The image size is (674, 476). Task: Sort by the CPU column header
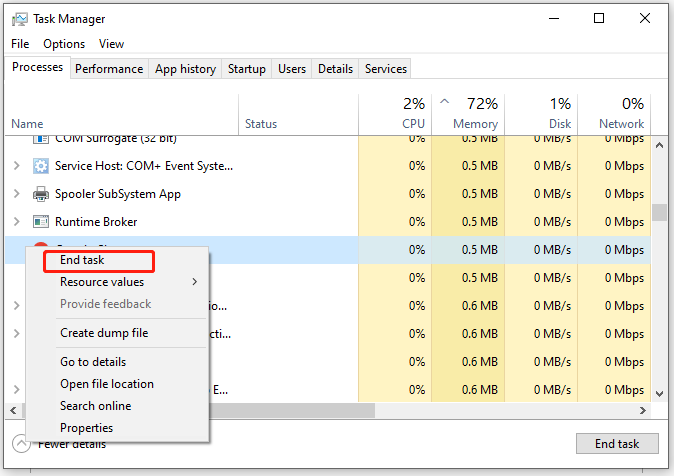[395, 115]
